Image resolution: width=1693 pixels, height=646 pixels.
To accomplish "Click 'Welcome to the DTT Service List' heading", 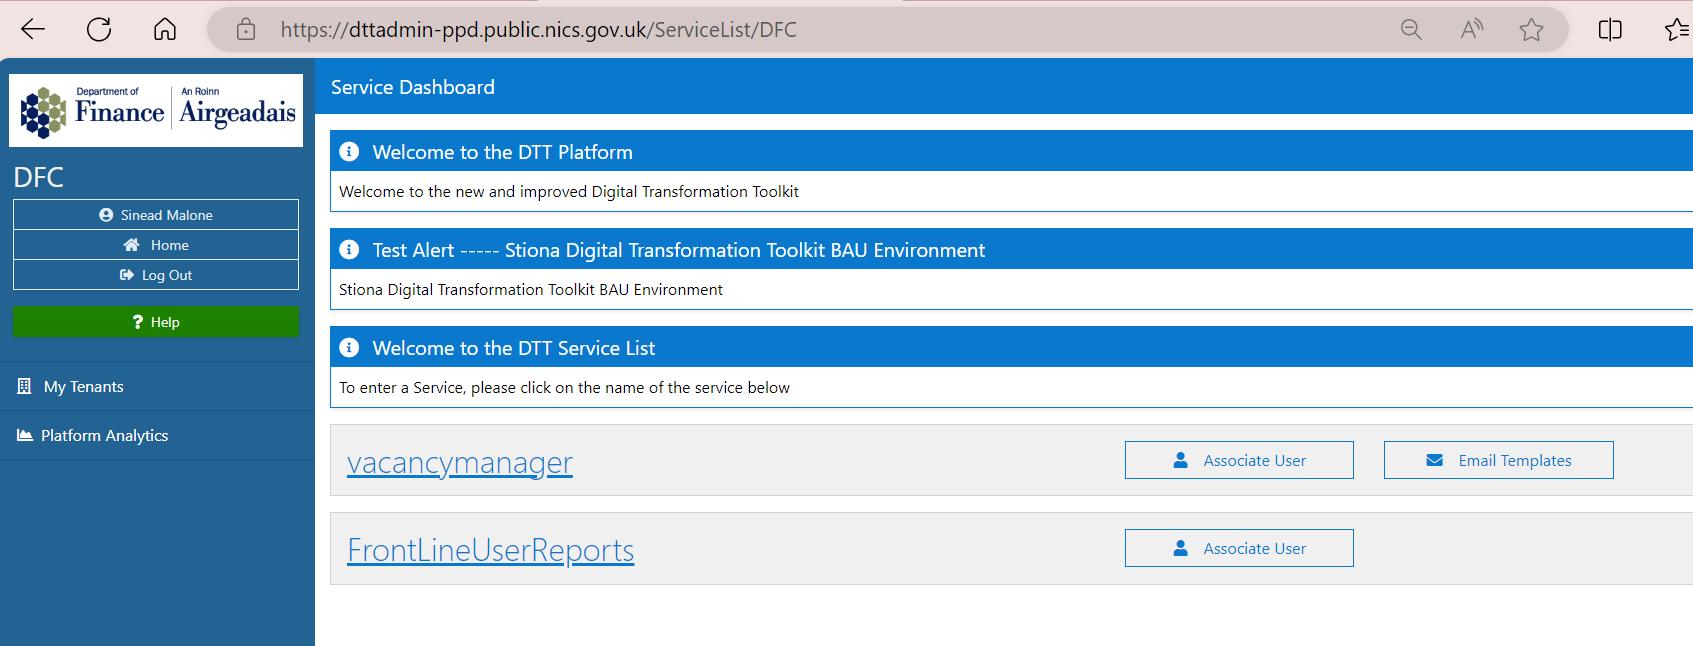I will pos(514,348).
